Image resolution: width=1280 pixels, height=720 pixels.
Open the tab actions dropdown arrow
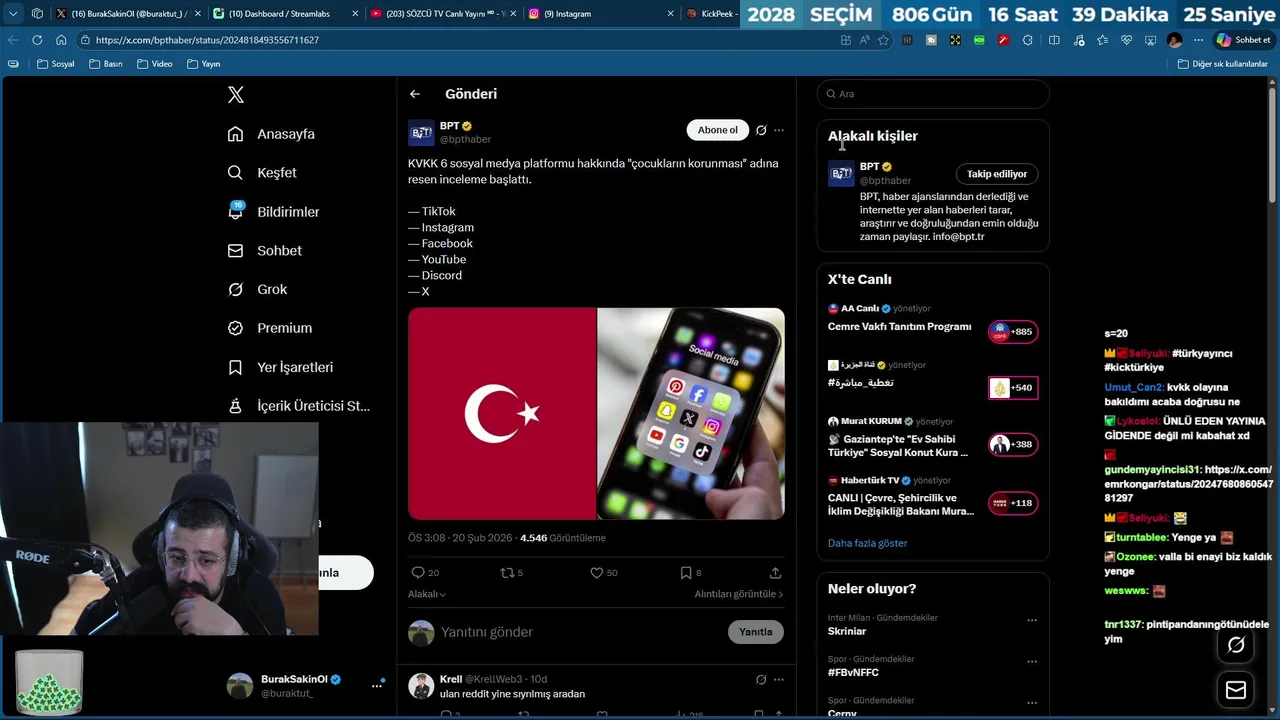[x=13, y=14]
